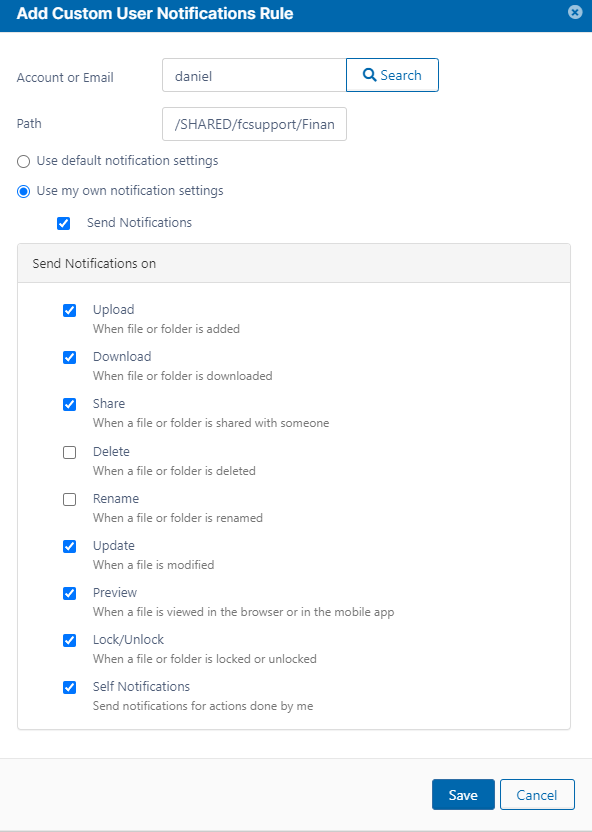Select Use my own notification settings
592x832 pixels.
click(23, 191)
